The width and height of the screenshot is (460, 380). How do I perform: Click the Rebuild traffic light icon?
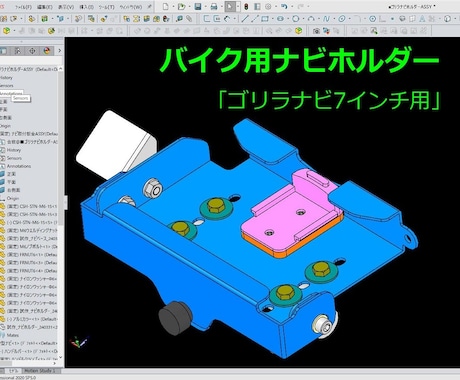pos(246,6)
